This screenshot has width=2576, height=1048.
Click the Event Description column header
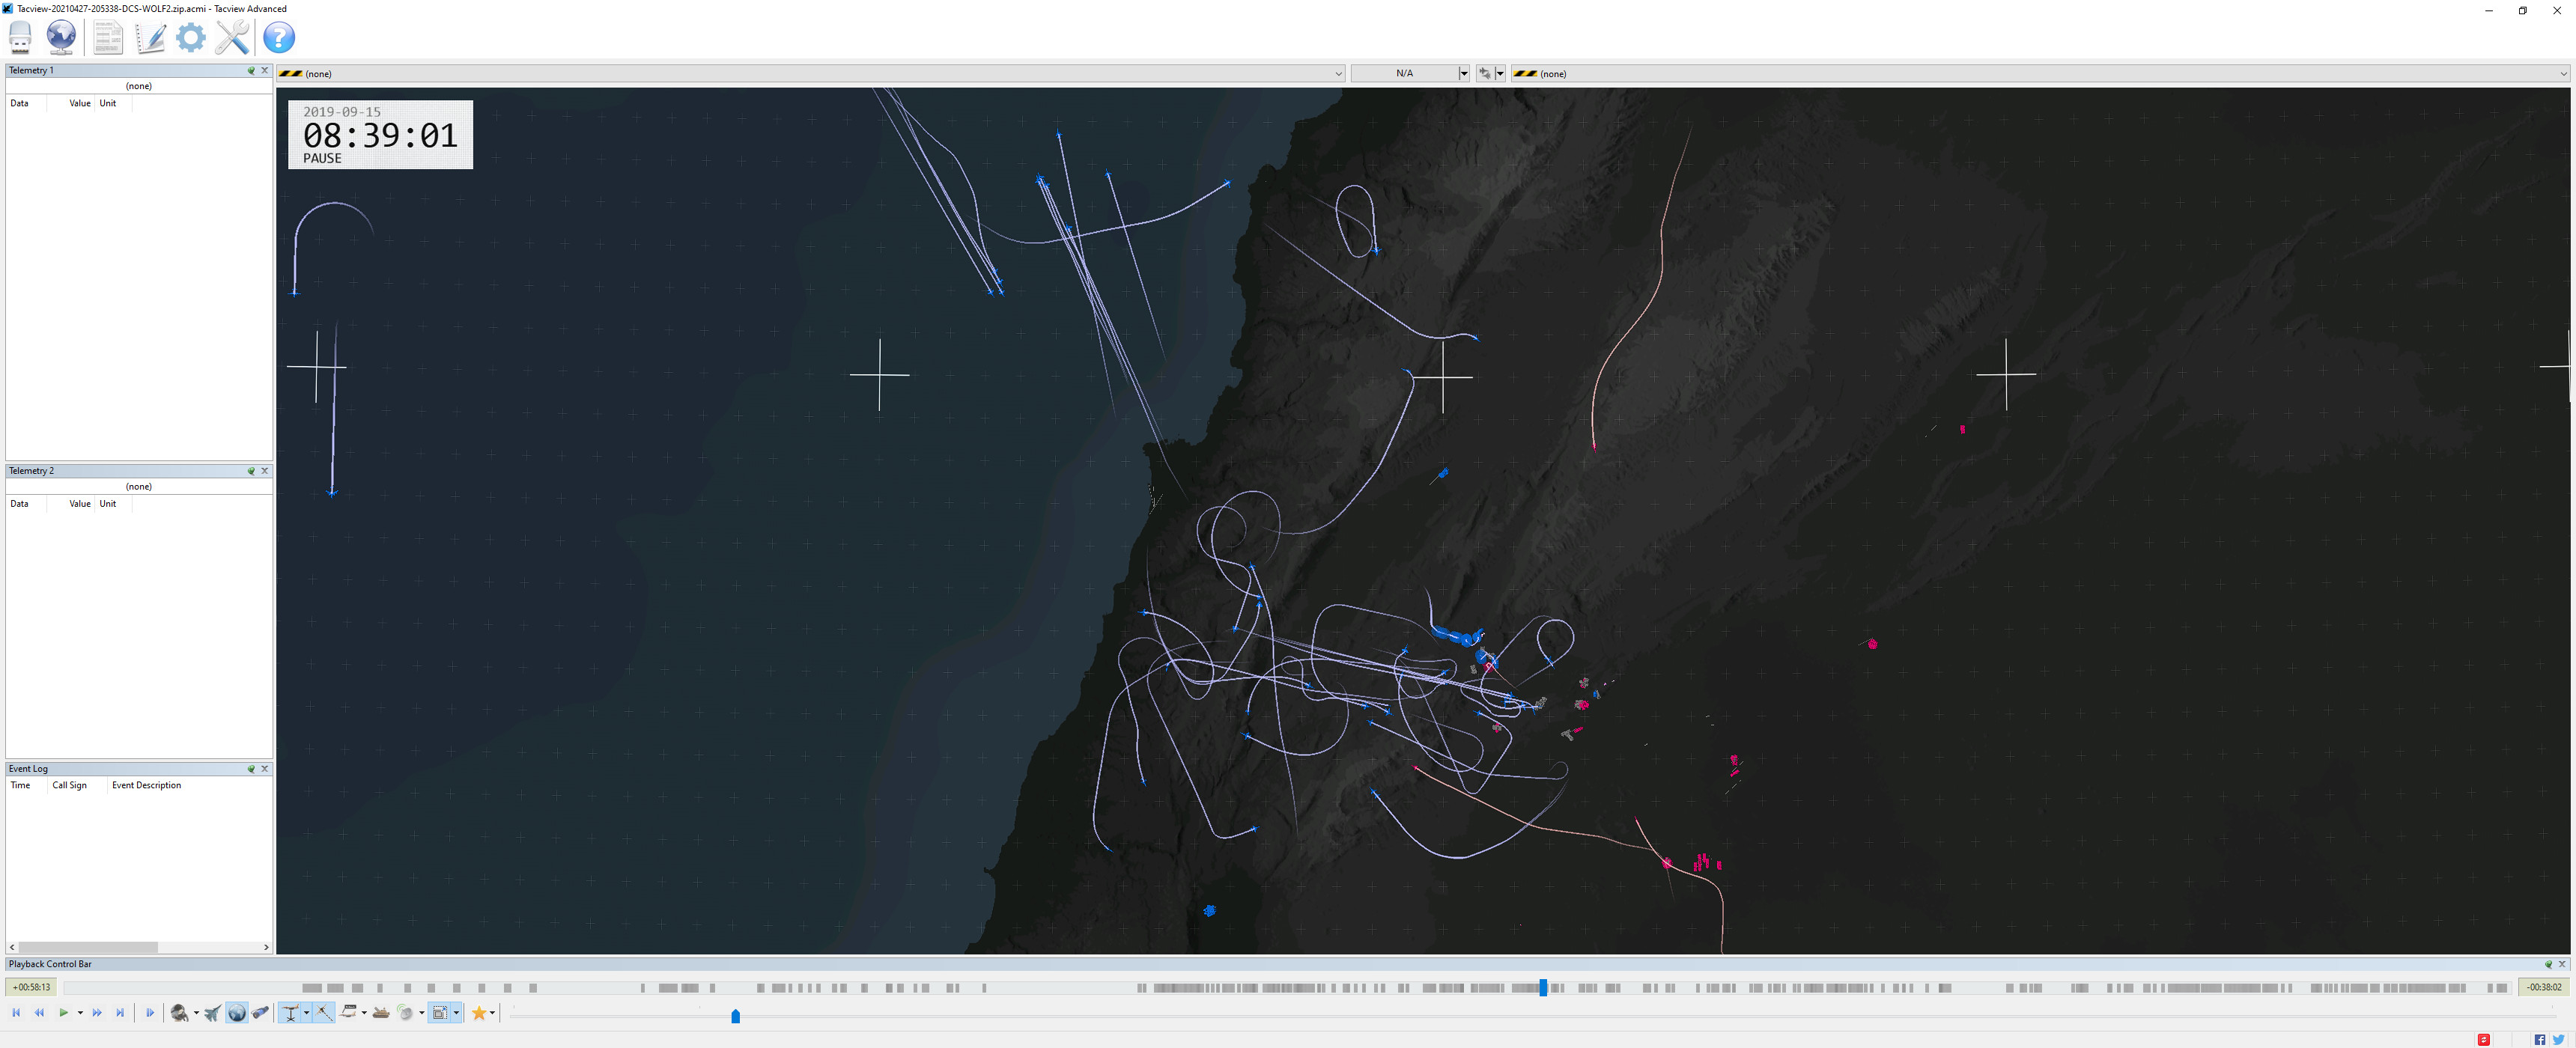146,786
